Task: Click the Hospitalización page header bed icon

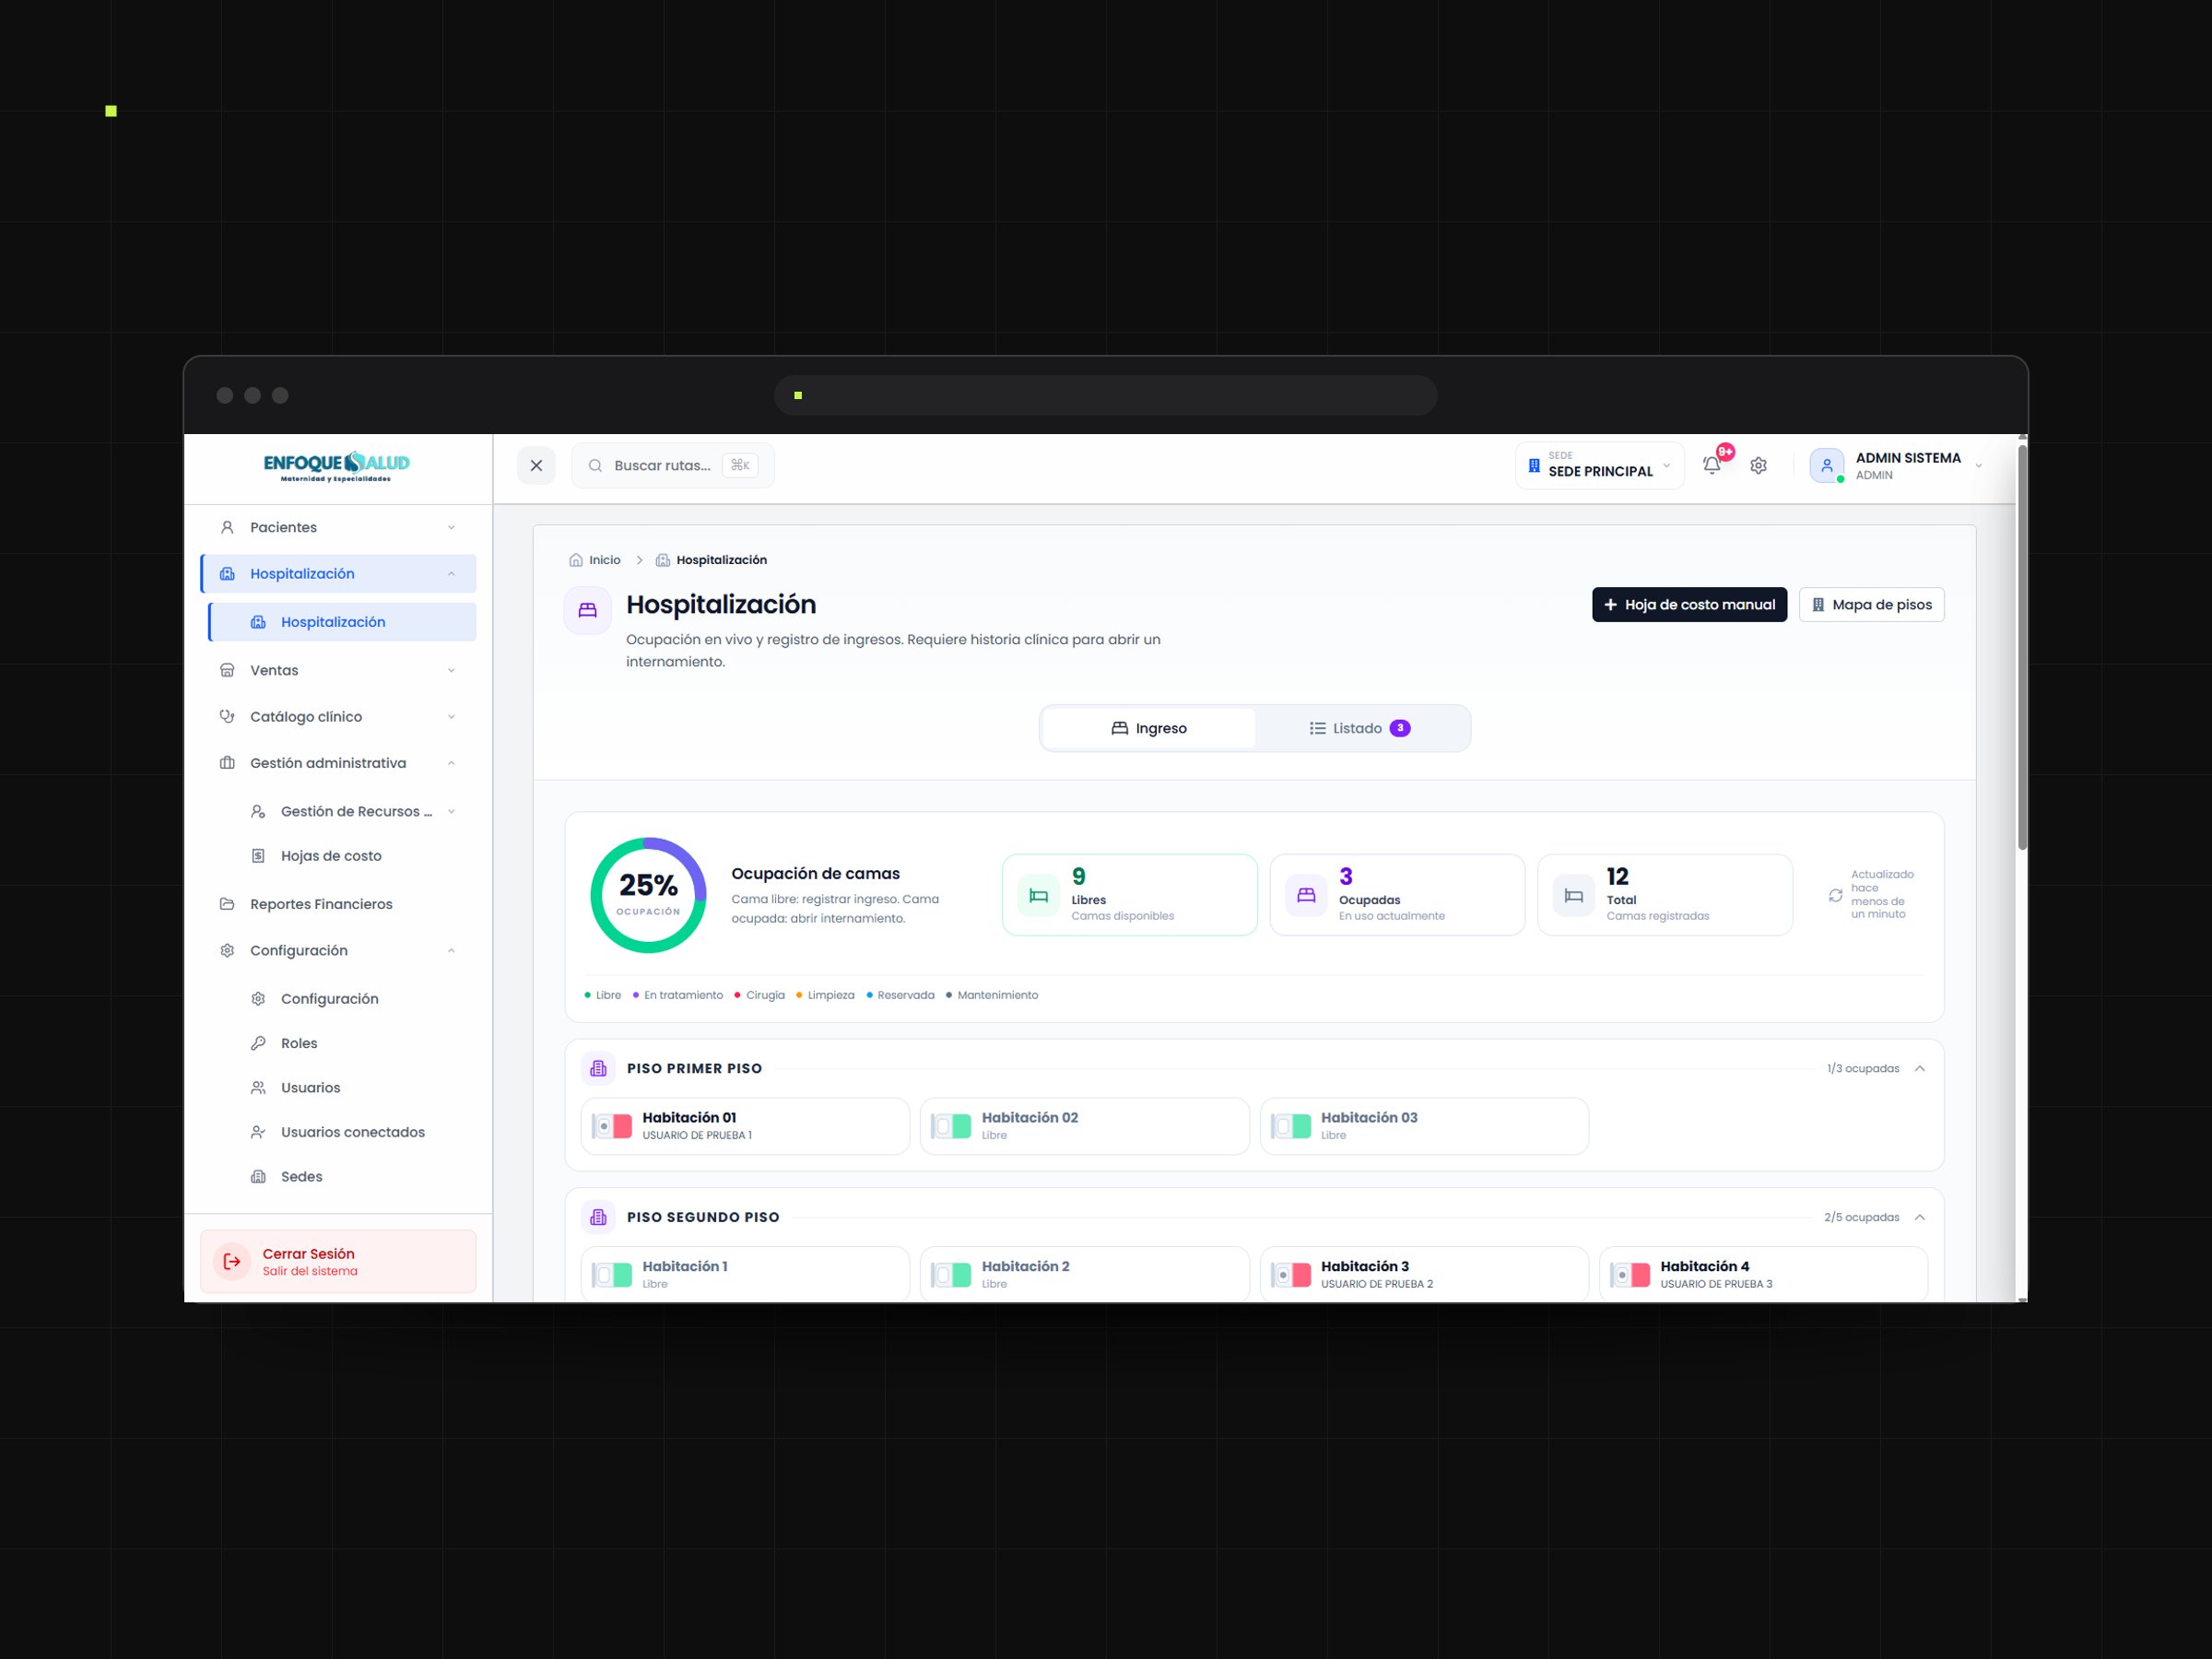Action: (587, 610)
